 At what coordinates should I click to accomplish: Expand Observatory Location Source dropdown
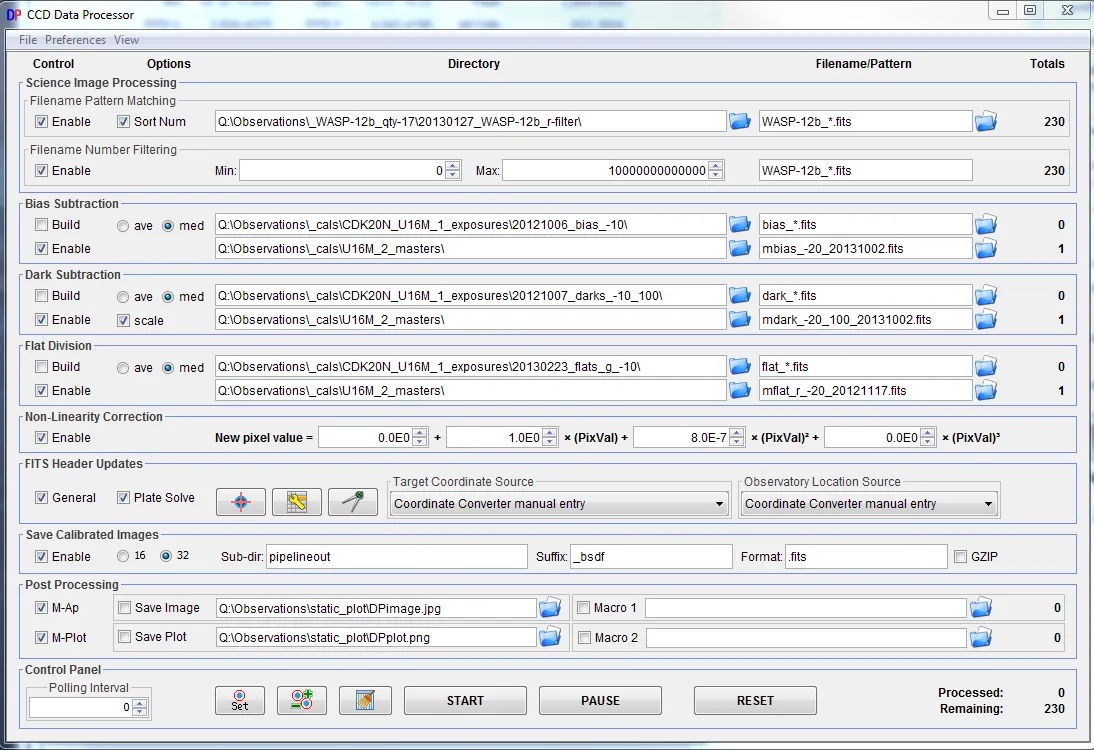point(869,504)
